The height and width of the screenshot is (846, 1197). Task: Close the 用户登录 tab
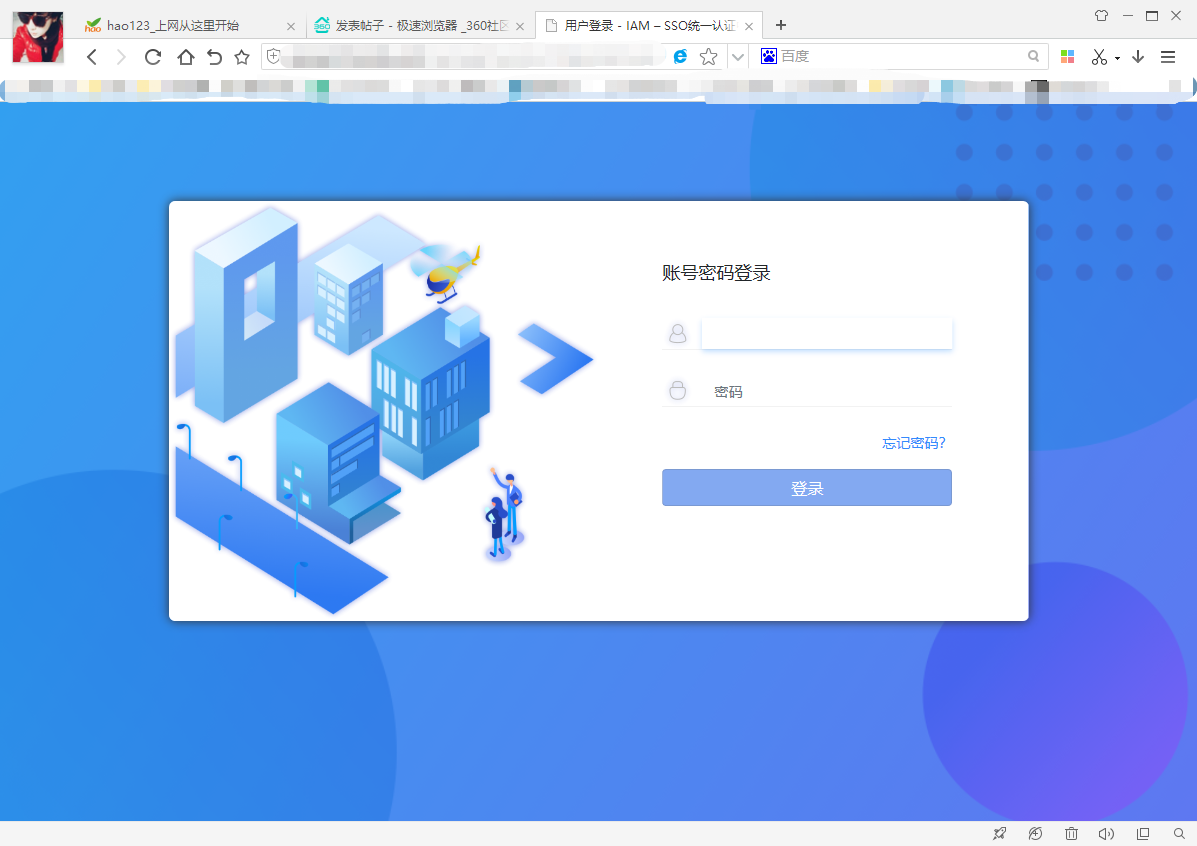pyautogui.click(x=749, y=26)
